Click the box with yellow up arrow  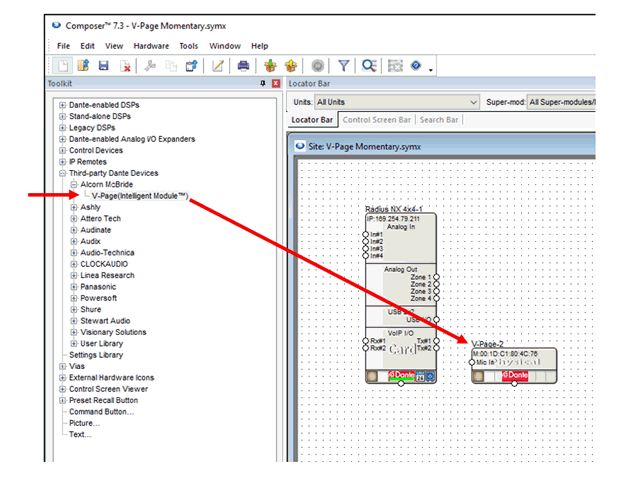click(291, 66)
